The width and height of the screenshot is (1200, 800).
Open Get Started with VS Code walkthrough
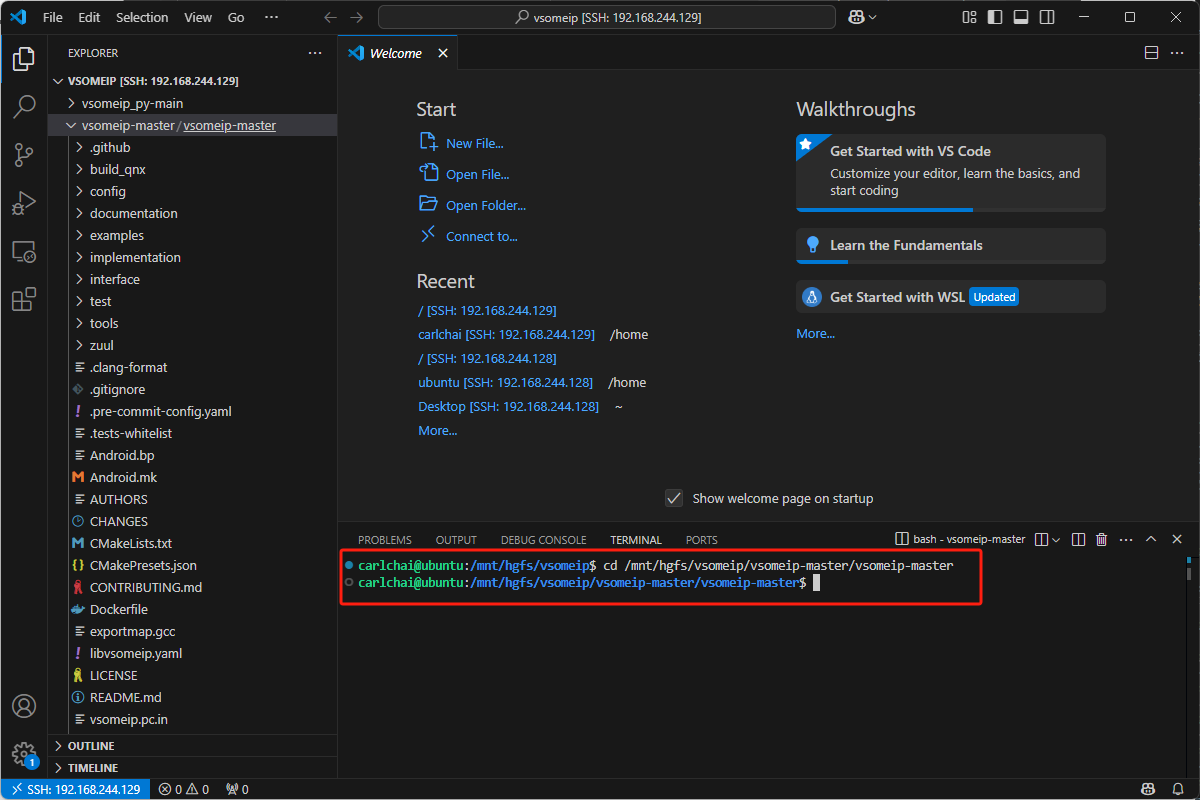click(x=951, y=172)
